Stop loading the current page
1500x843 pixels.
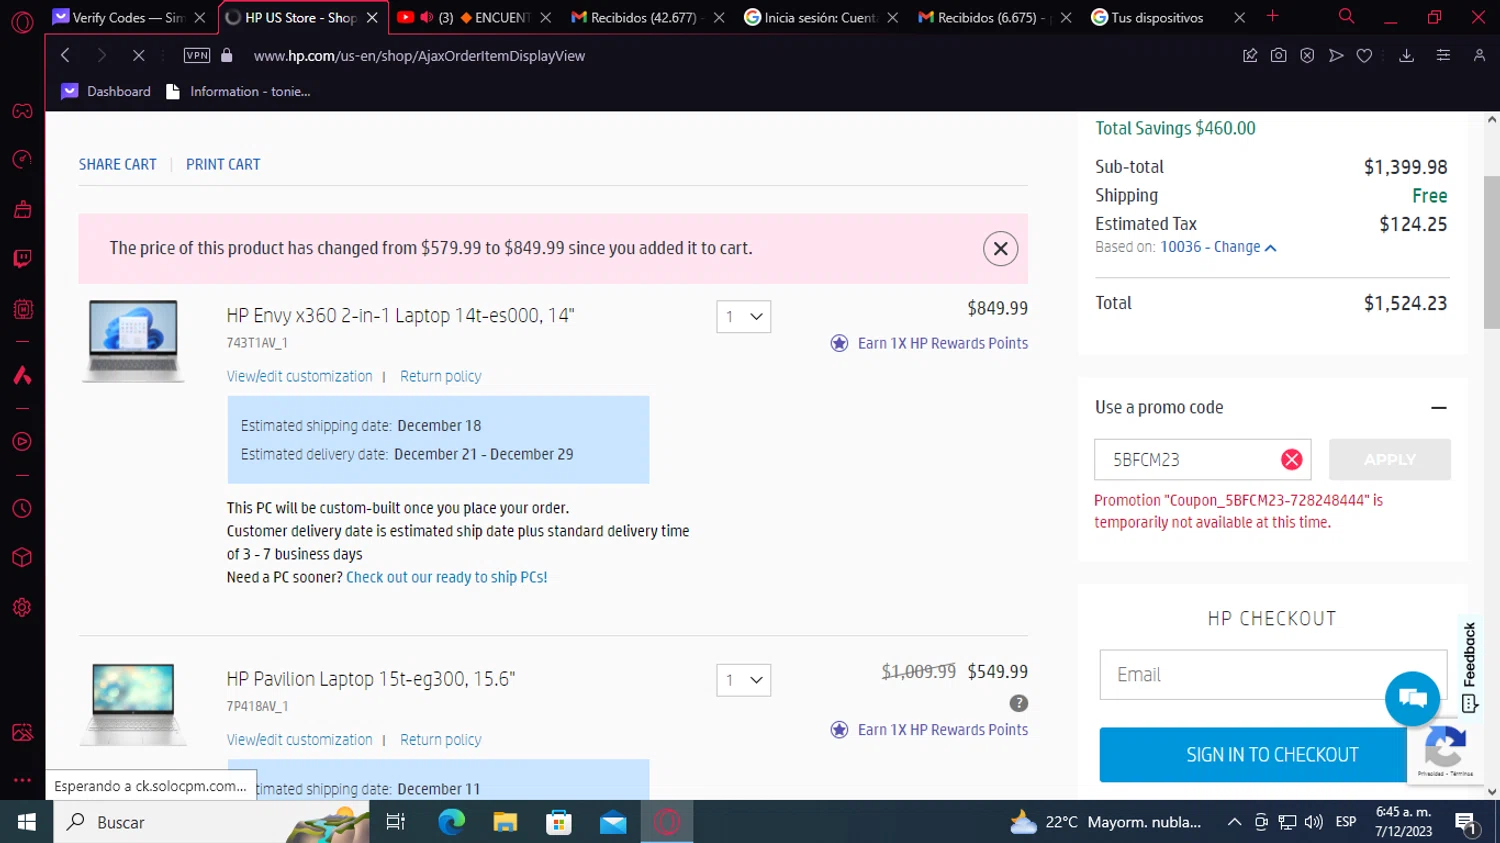(x=138, y=56)
